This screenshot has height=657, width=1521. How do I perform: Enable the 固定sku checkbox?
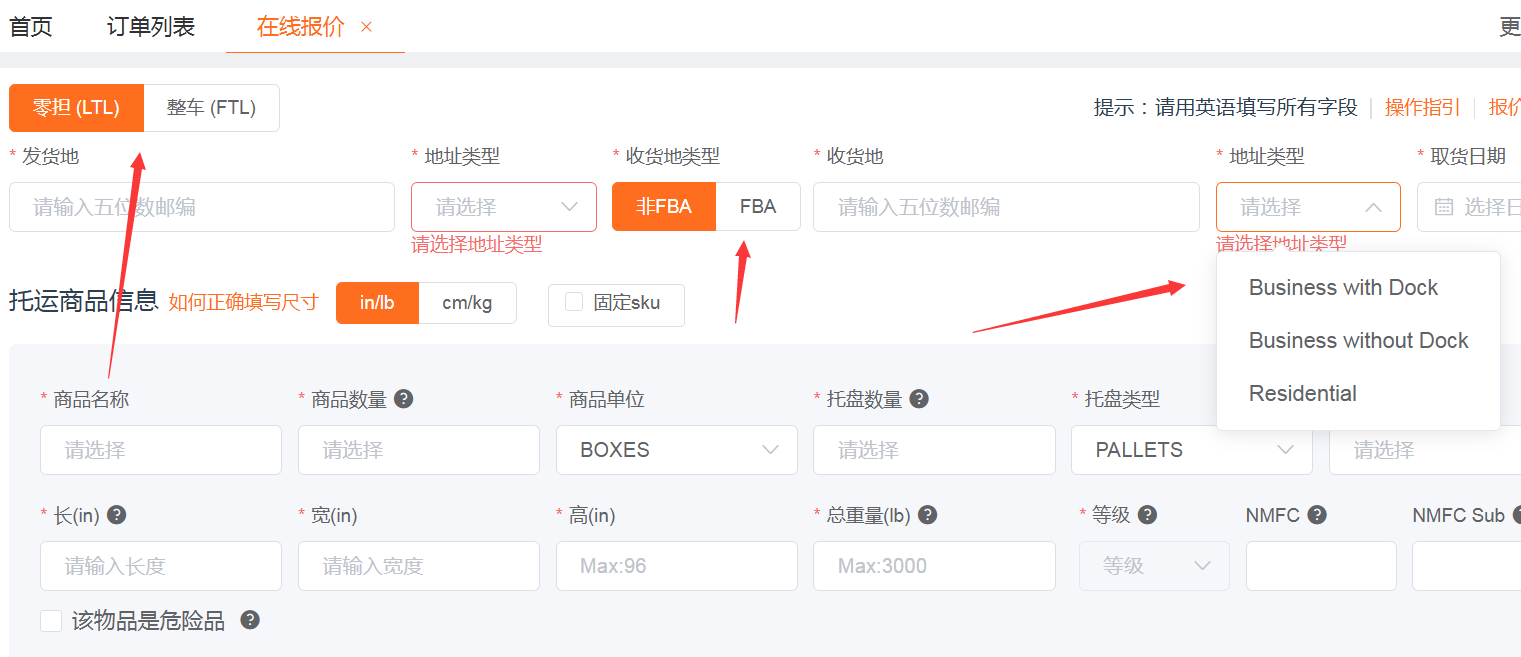(574, 302)
